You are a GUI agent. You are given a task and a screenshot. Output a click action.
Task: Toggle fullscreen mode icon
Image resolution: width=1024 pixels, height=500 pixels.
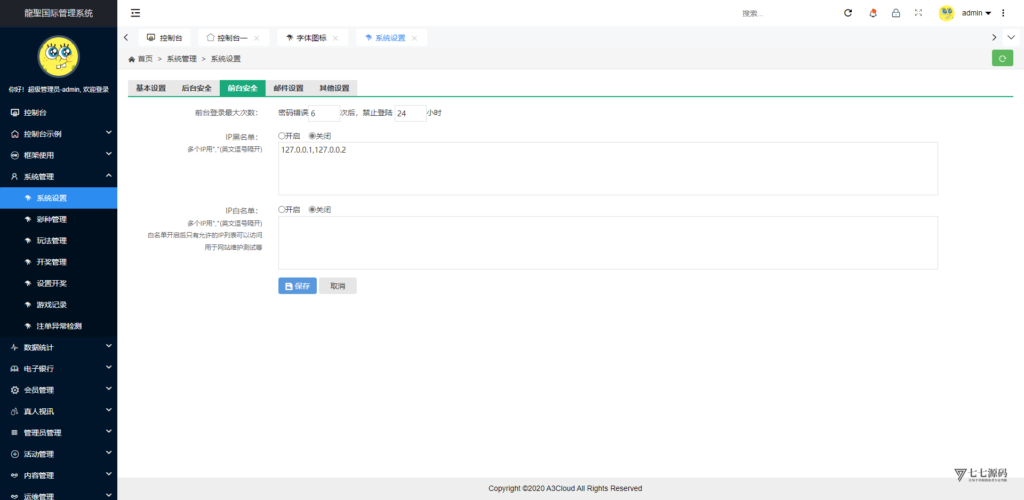click(918, 13)
